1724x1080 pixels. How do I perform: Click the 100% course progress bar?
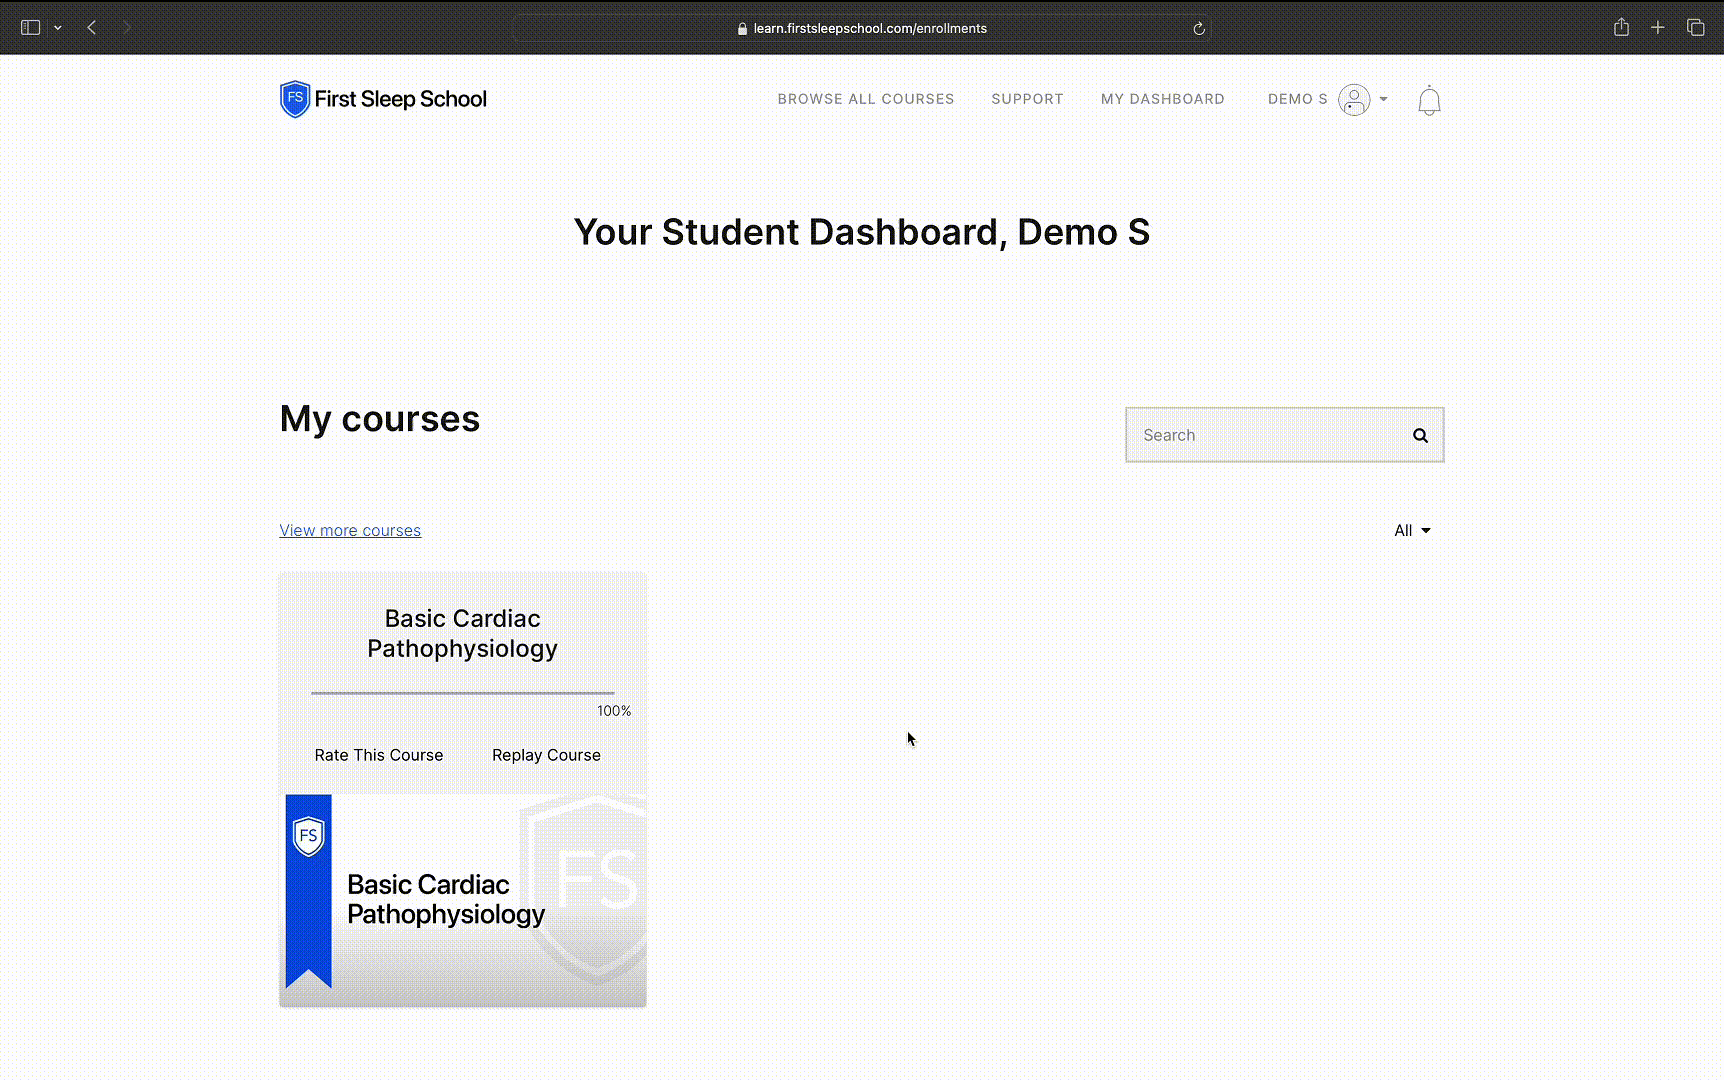click(x=462, y=693)
